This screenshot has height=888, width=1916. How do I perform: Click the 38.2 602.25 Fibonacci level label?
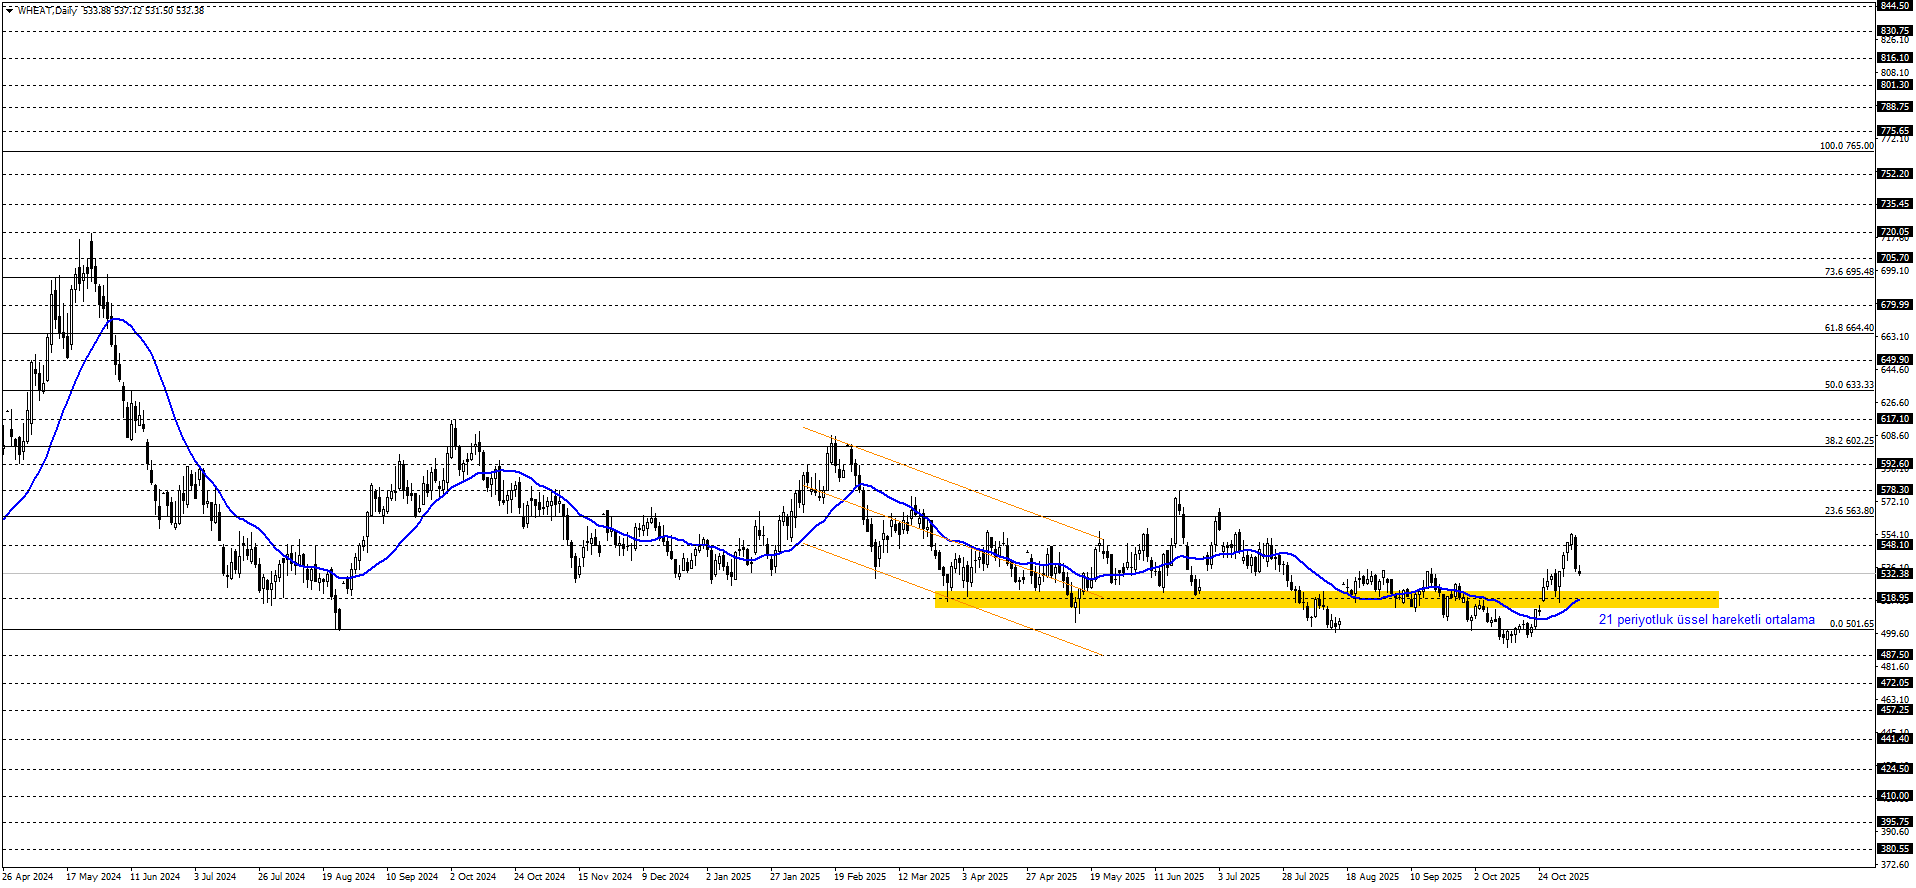(1848, 441)
